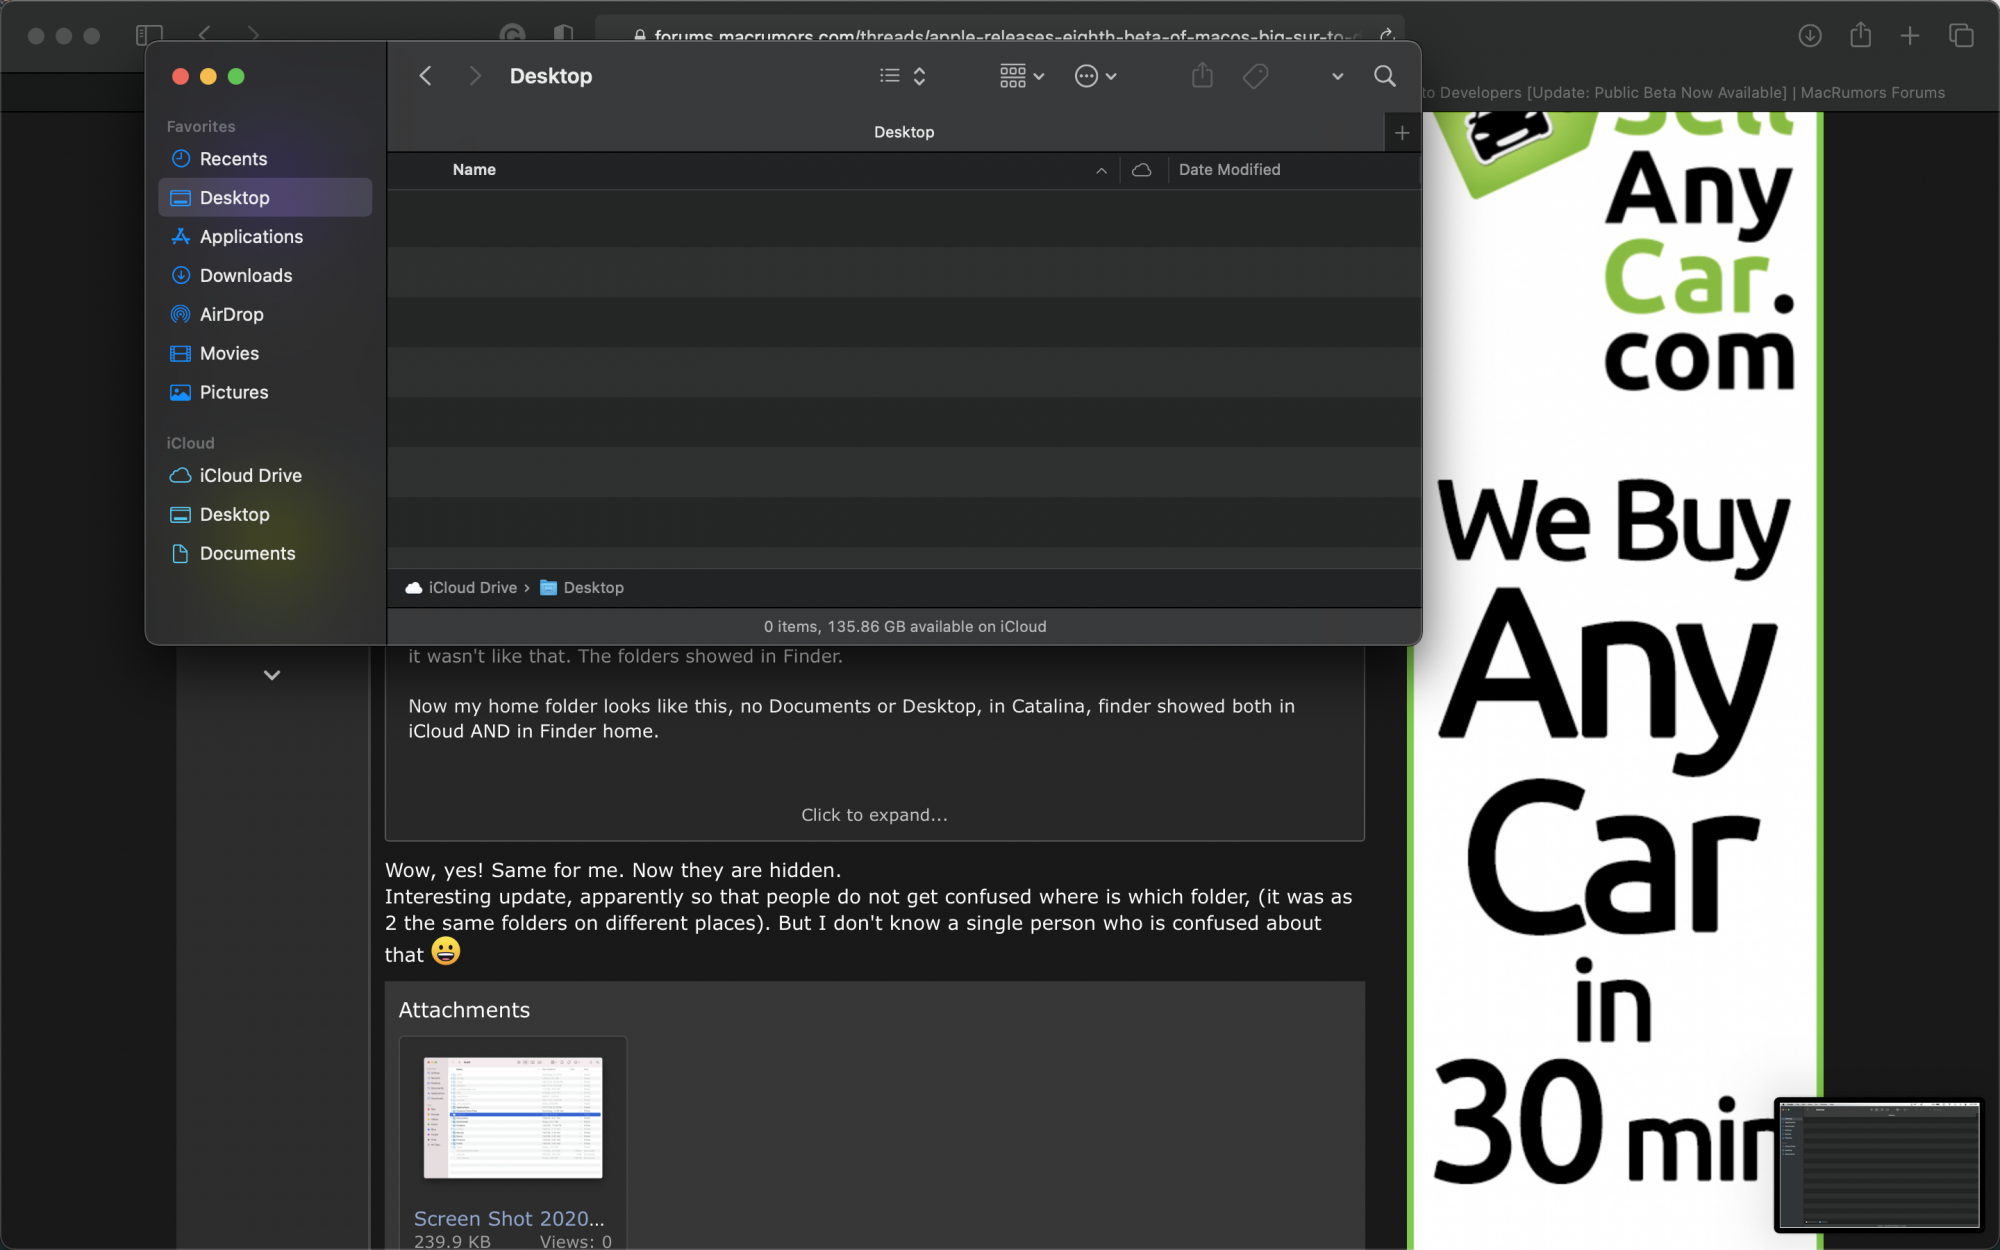Click Desktop folder in path bar
This screenshot has width=2000, height=1250.
(582, 588)
